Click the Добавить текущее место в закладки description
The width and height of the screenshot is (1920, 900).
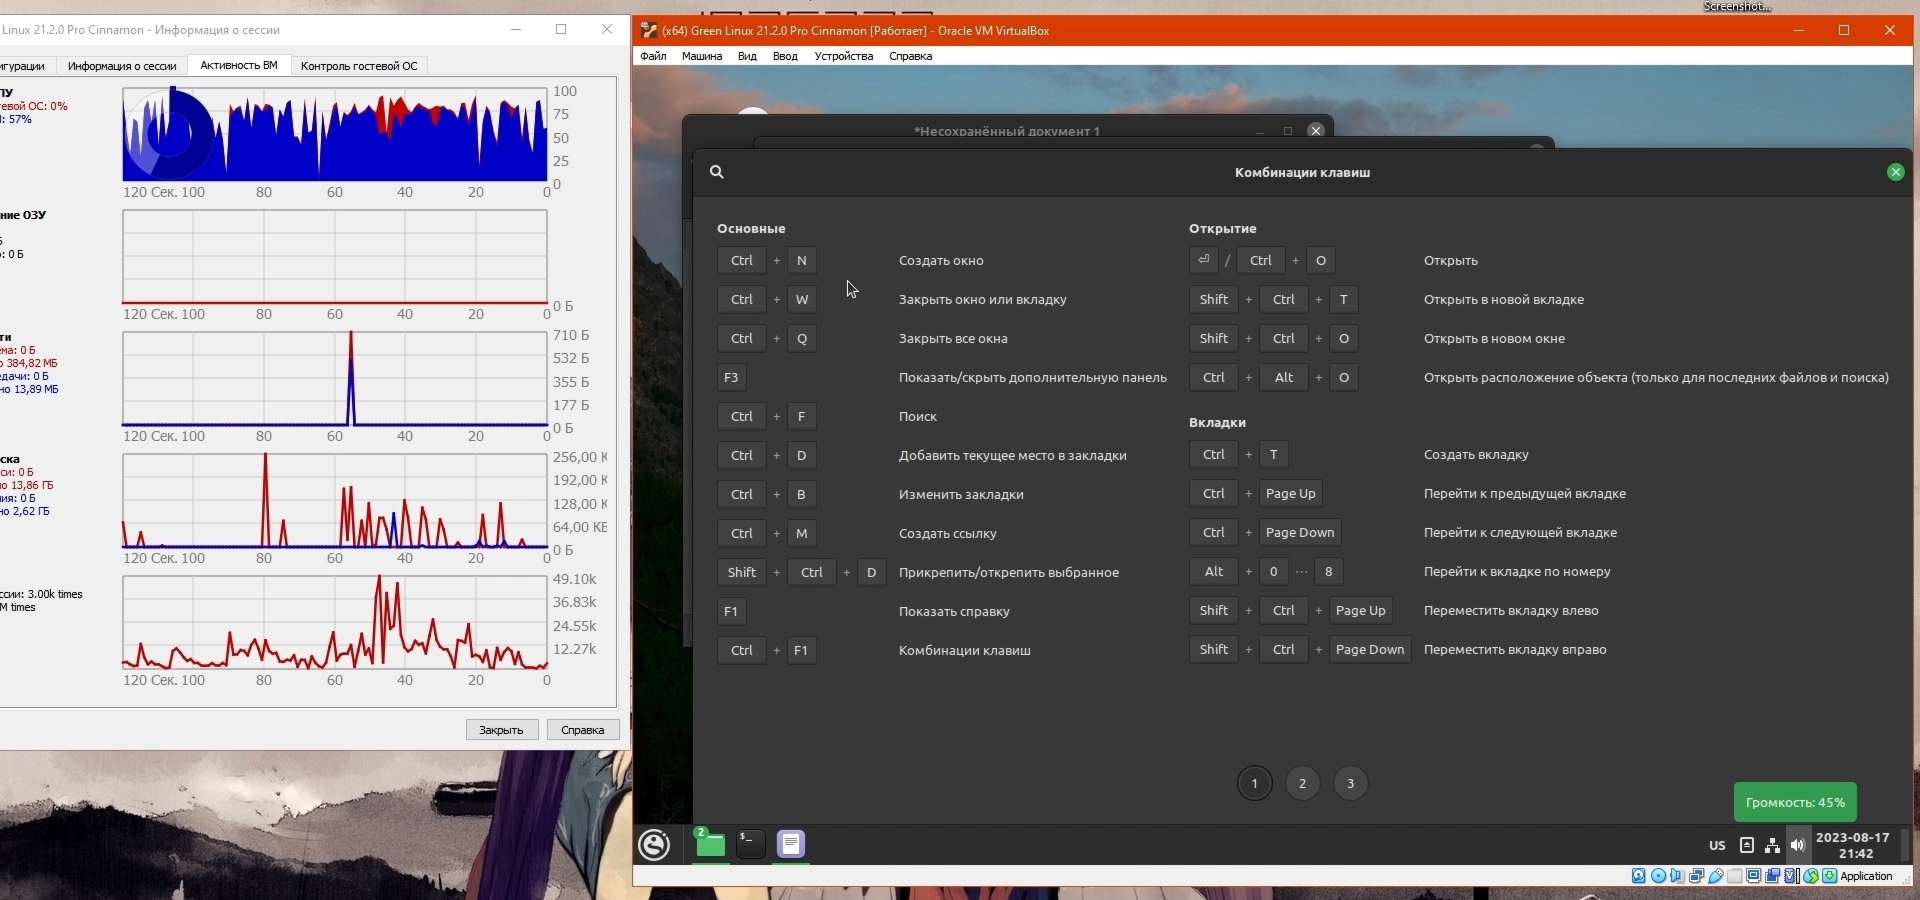point(1013,456)
